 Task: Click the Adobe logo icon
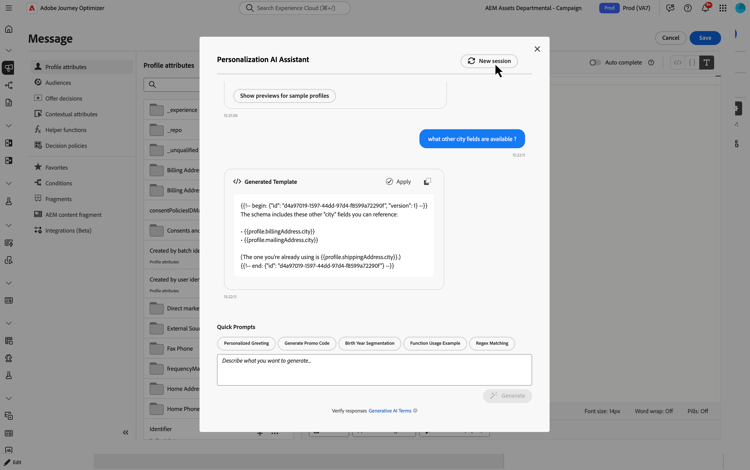(32, 8)
